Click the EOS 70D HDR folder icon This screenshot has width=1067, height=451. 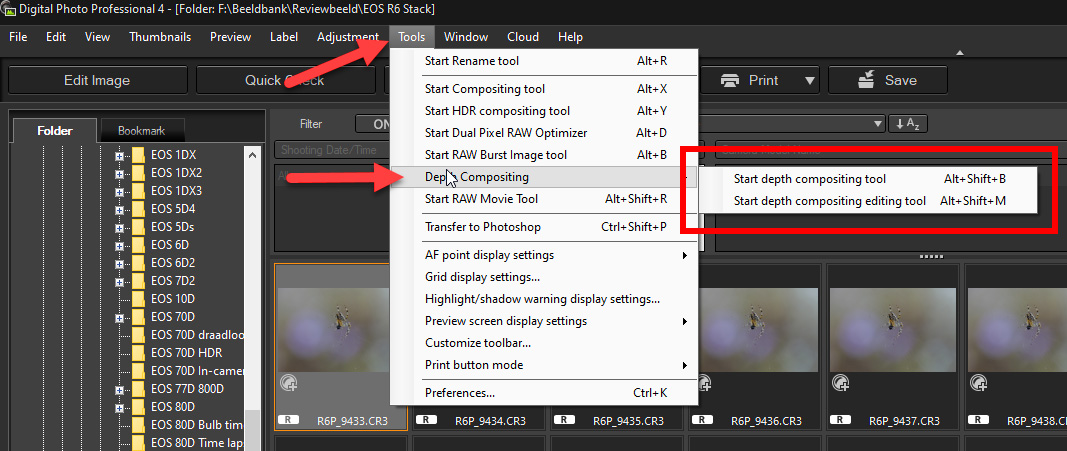click(138, 353)
